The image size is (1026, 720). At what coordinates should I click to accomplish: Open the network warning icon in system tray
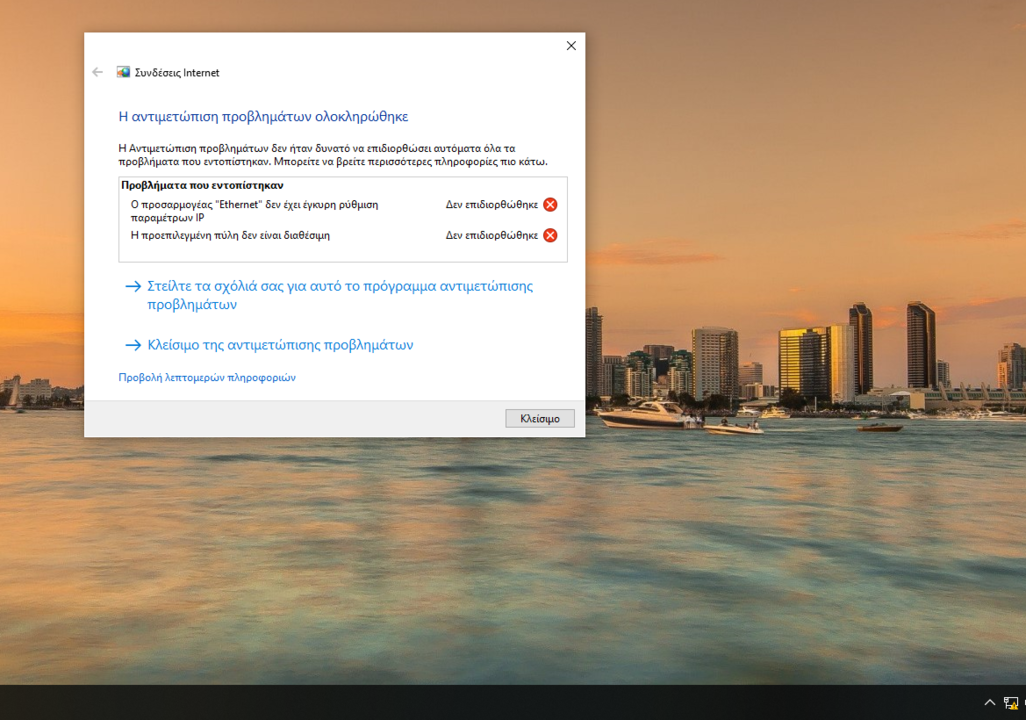click(1010, 703)
